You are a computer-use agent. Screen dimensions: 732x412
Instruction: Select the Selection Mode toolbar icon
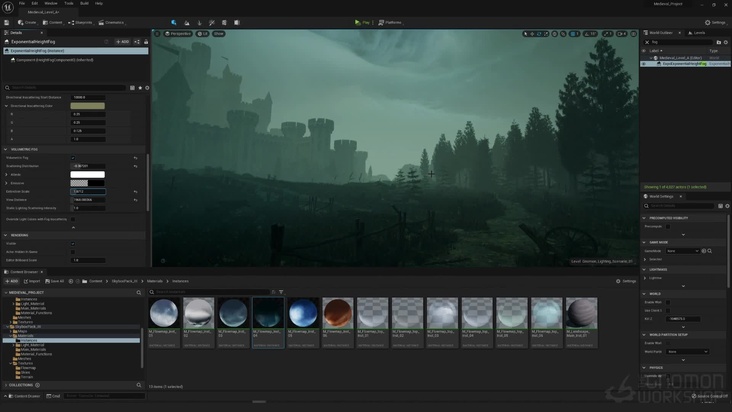point(174,21)
